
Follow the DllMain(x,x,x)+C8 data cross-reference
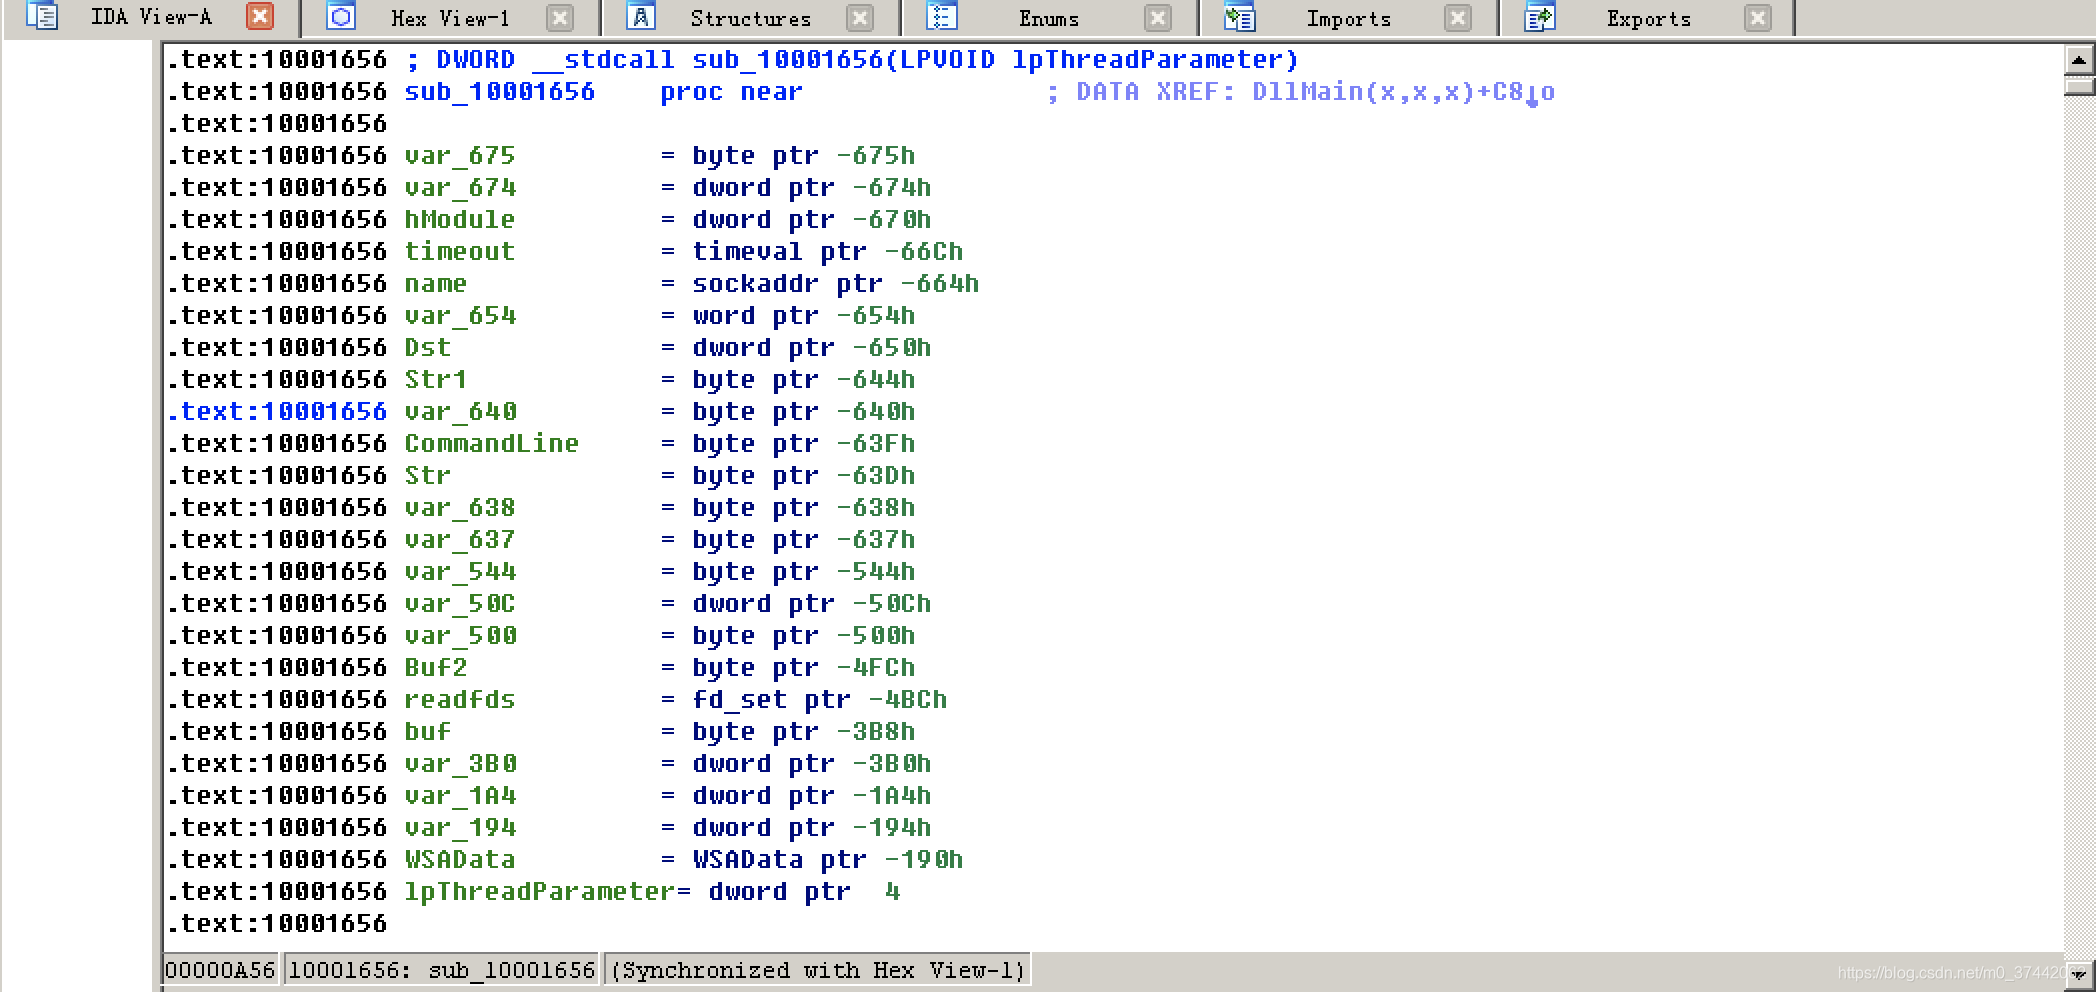coord(1403,92)
